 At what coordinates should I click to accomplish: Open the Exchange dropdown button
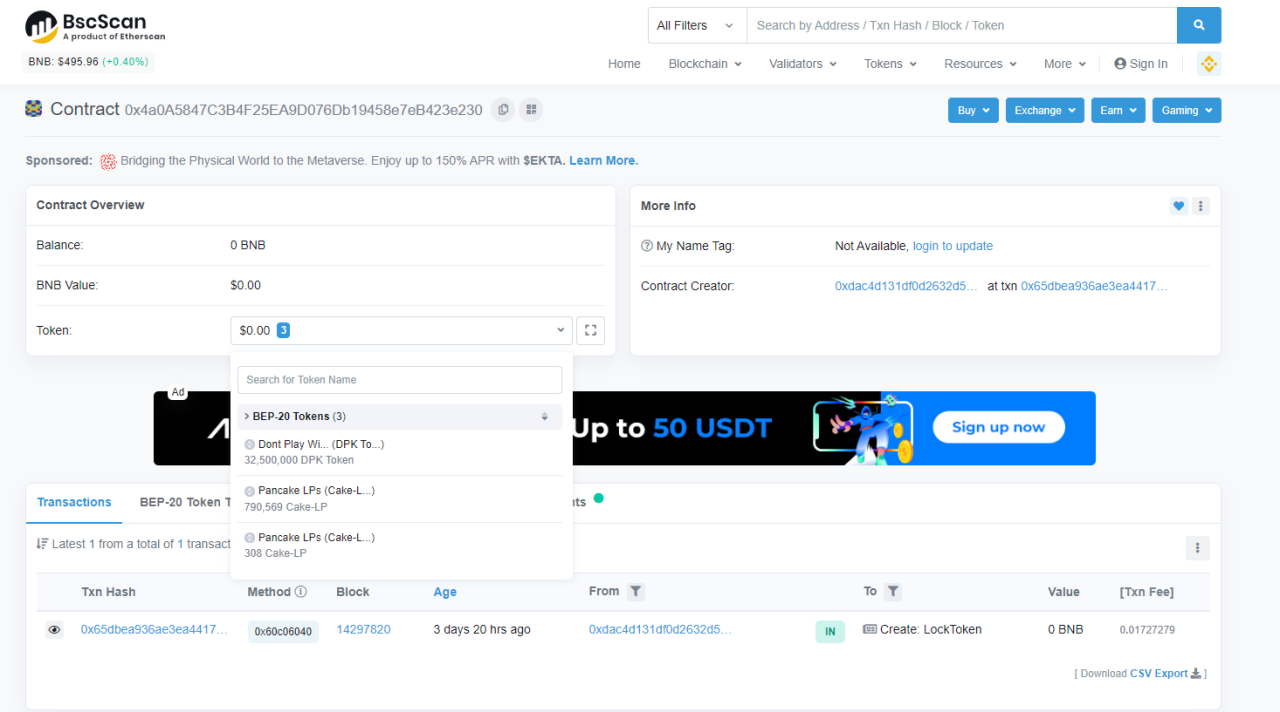point(1045,110)
